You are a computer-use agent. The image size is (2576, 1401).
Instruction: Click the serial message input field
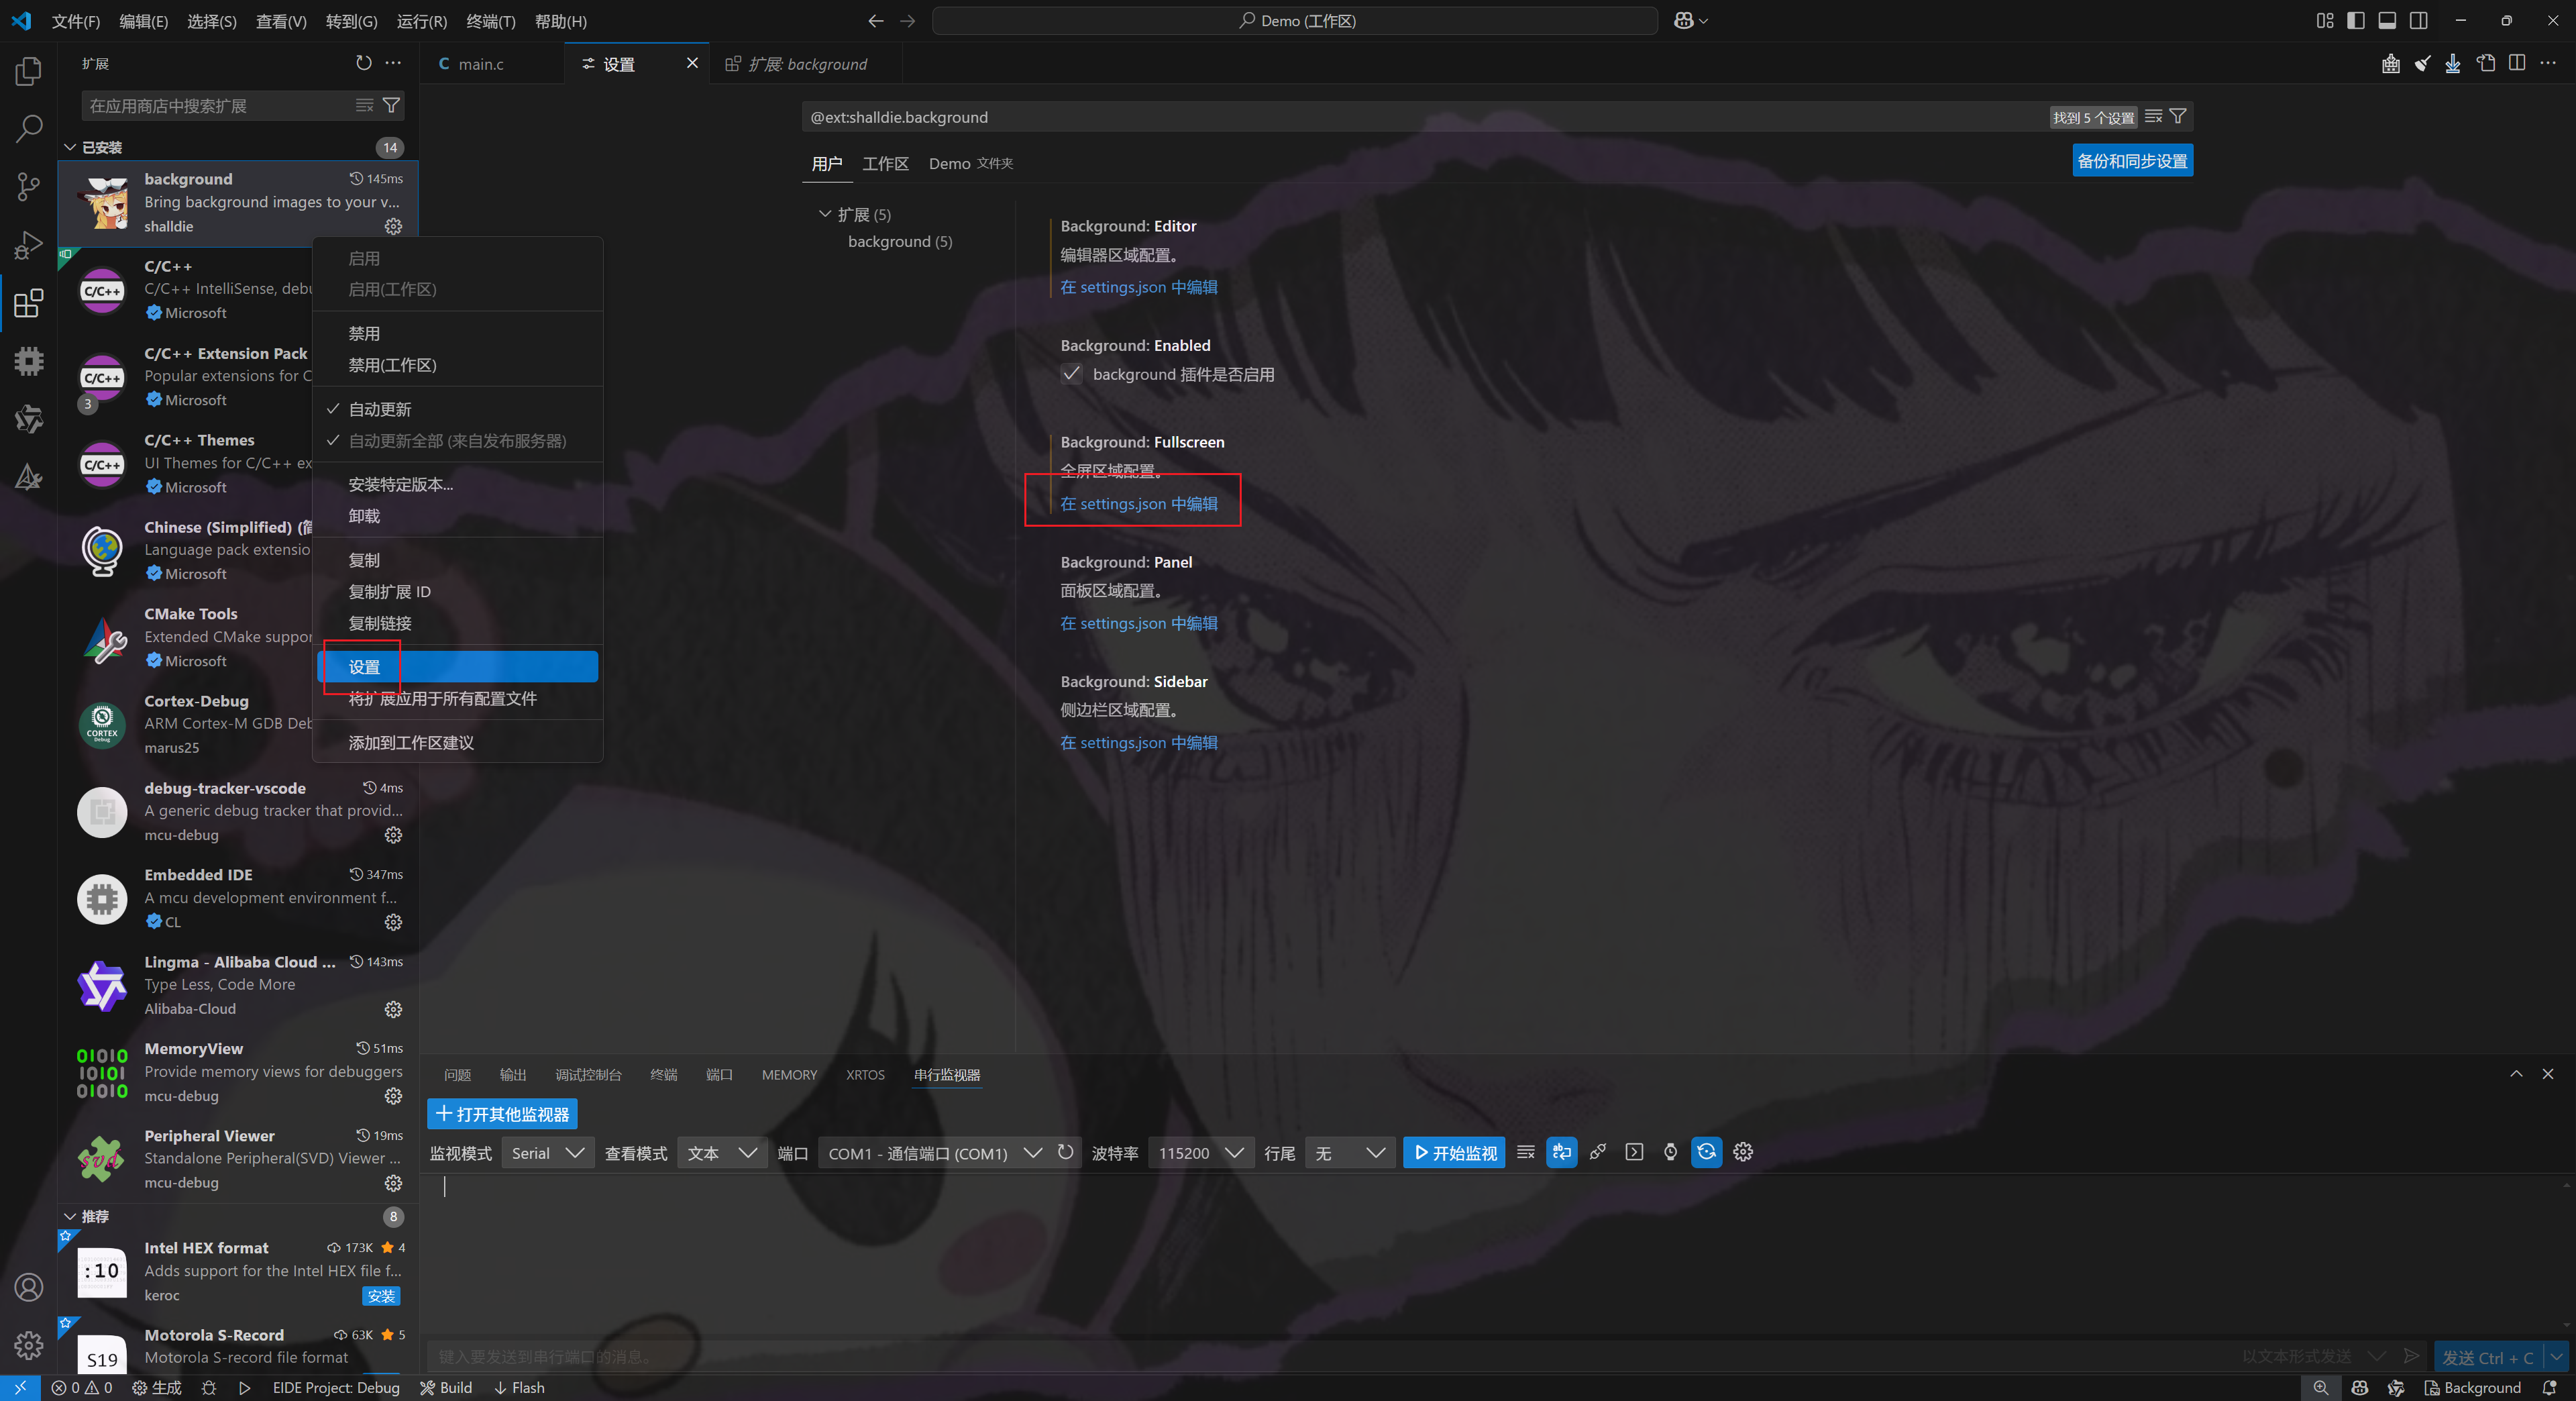click(x=1330, y=1357)
